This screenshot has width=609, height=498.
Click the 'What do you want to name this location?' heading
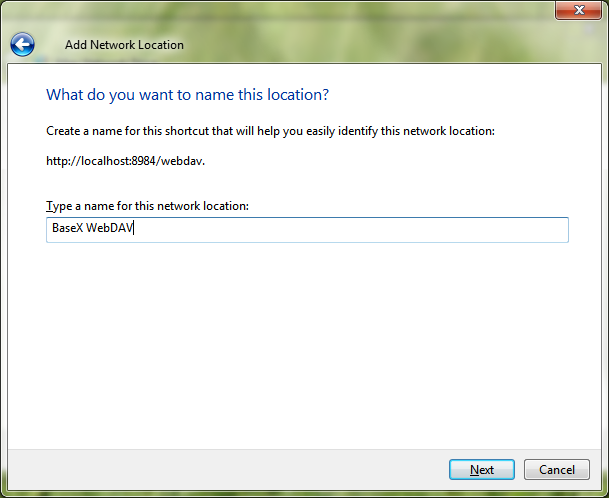[x=188, y=95]
